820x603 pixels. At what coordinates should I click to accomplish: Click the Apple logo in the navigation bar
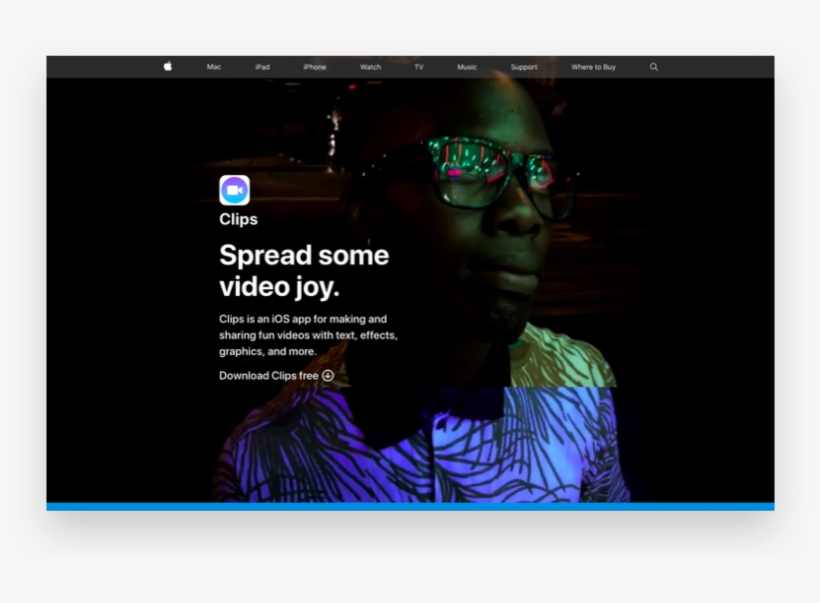(166, 66)
